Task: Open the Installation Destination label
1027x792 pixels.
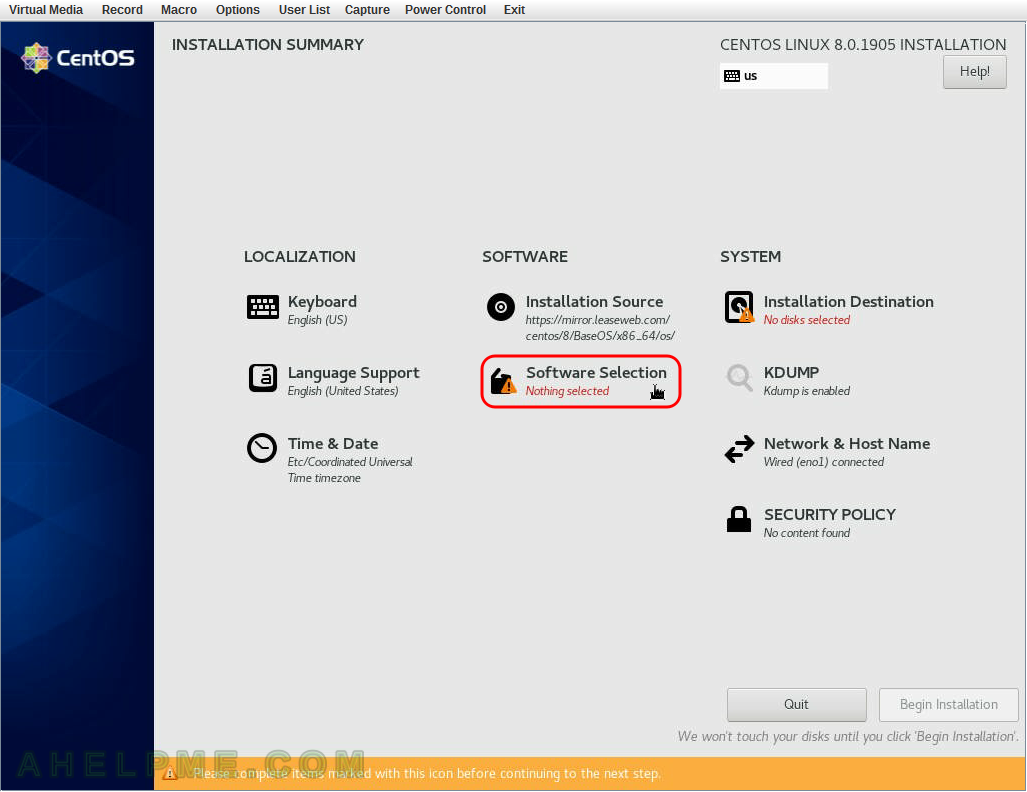Action: (849, 301)
